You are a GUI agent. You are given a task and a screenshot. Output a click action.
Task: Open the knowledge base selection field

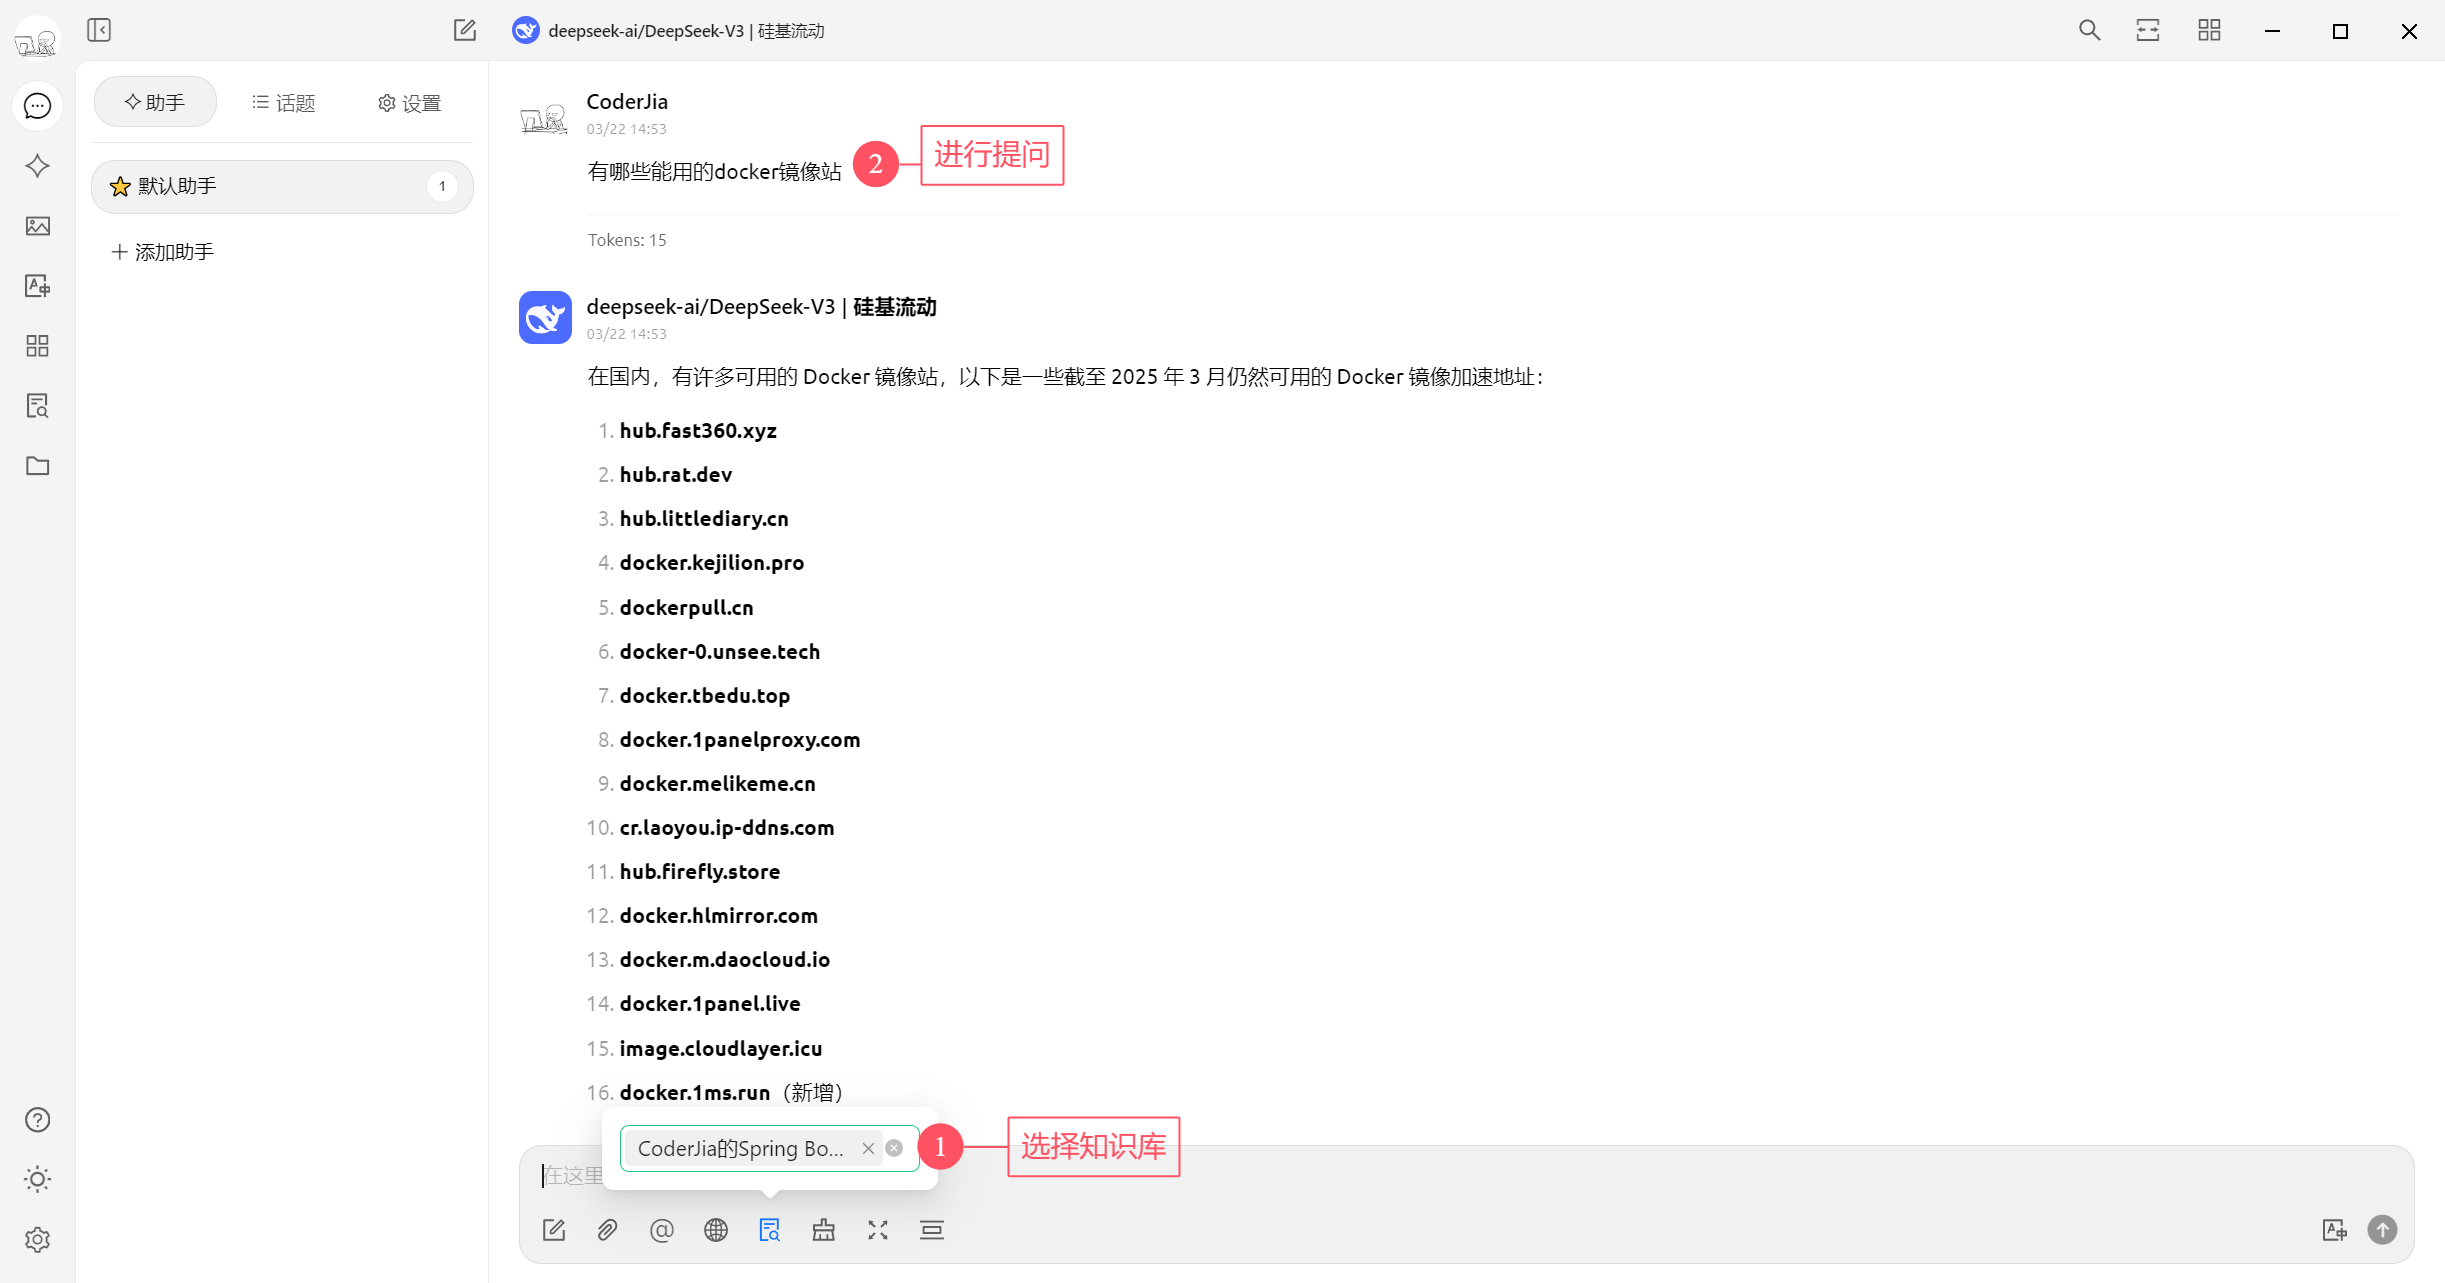[769, 1148]
